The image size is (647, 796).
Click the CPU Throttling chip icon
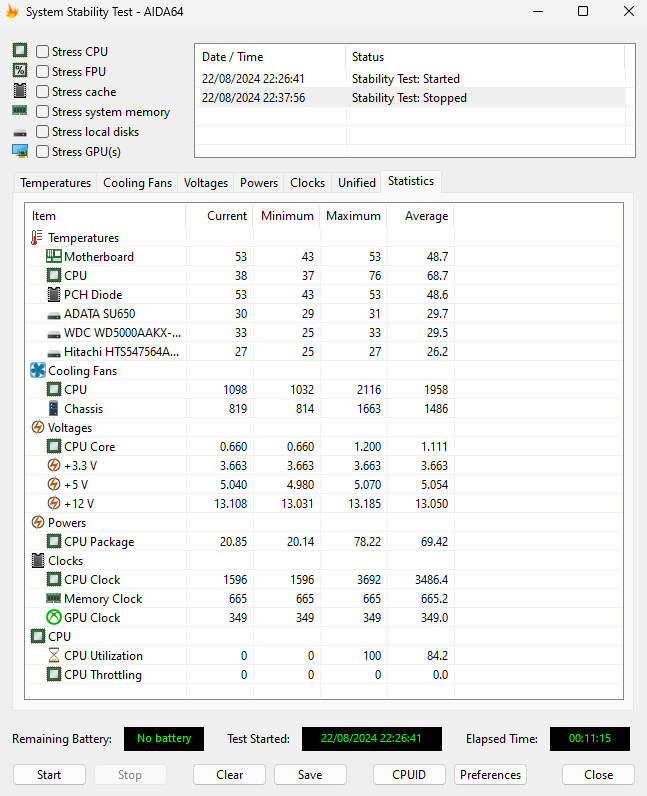(x=53, y=674)
